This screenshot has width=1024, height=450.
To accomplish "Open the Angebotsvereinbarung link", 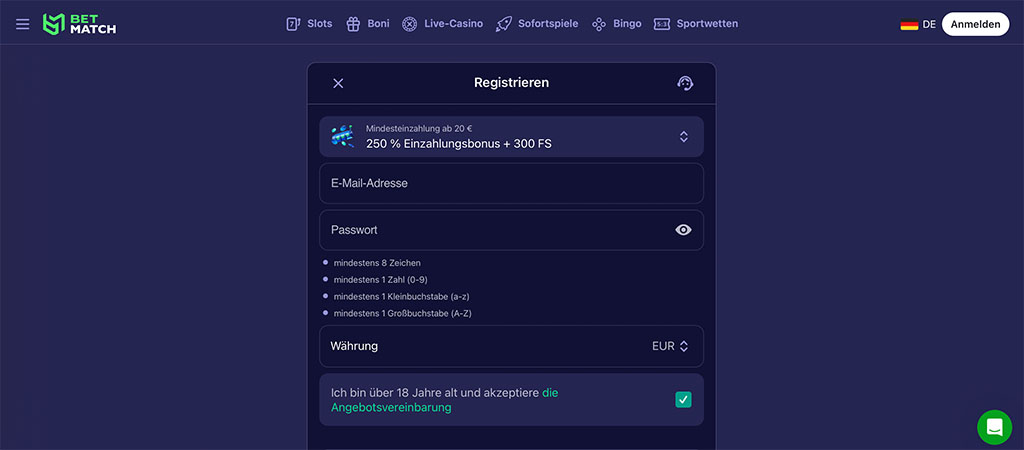I will (391, 407).
